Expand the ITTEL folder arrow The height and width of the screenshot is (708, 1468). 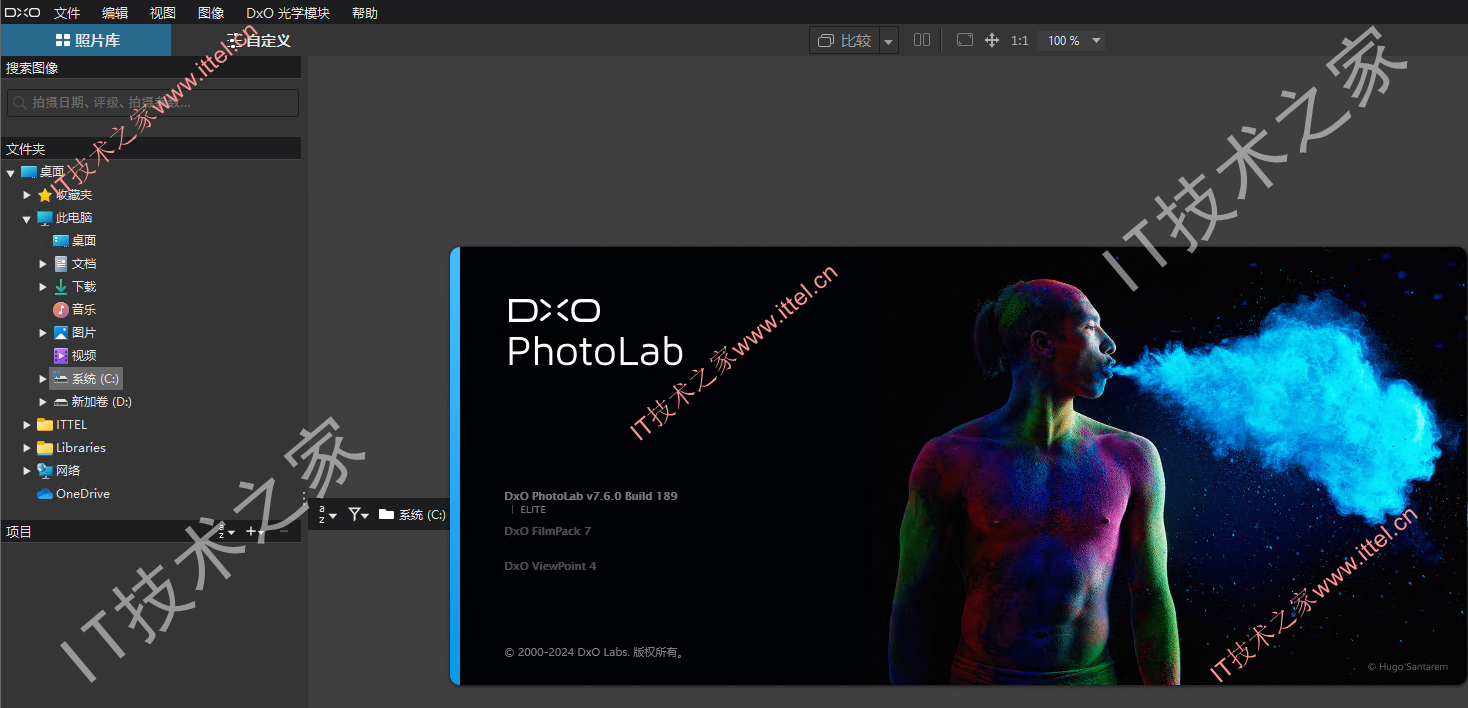point(27,425)
